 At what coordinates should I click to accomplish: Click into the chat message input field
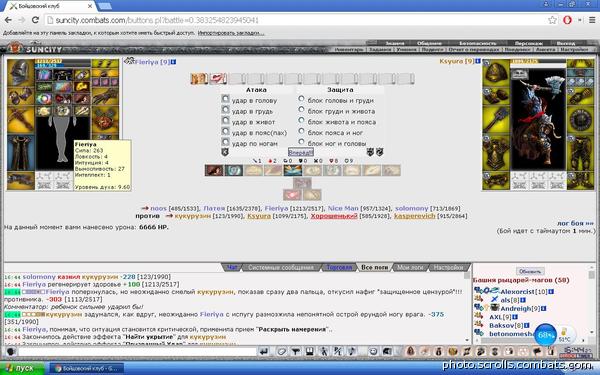(x=137, y=351)
